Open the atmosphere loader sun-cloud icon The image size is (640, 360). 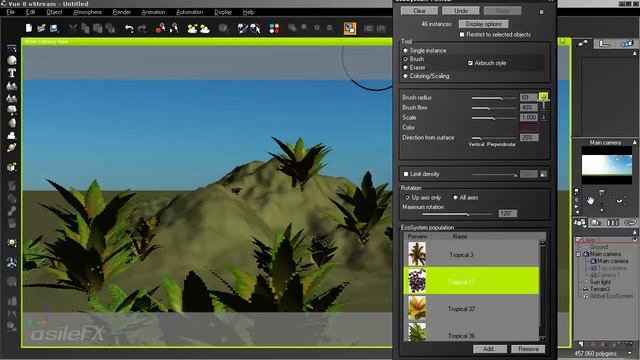tap(192, 29)
